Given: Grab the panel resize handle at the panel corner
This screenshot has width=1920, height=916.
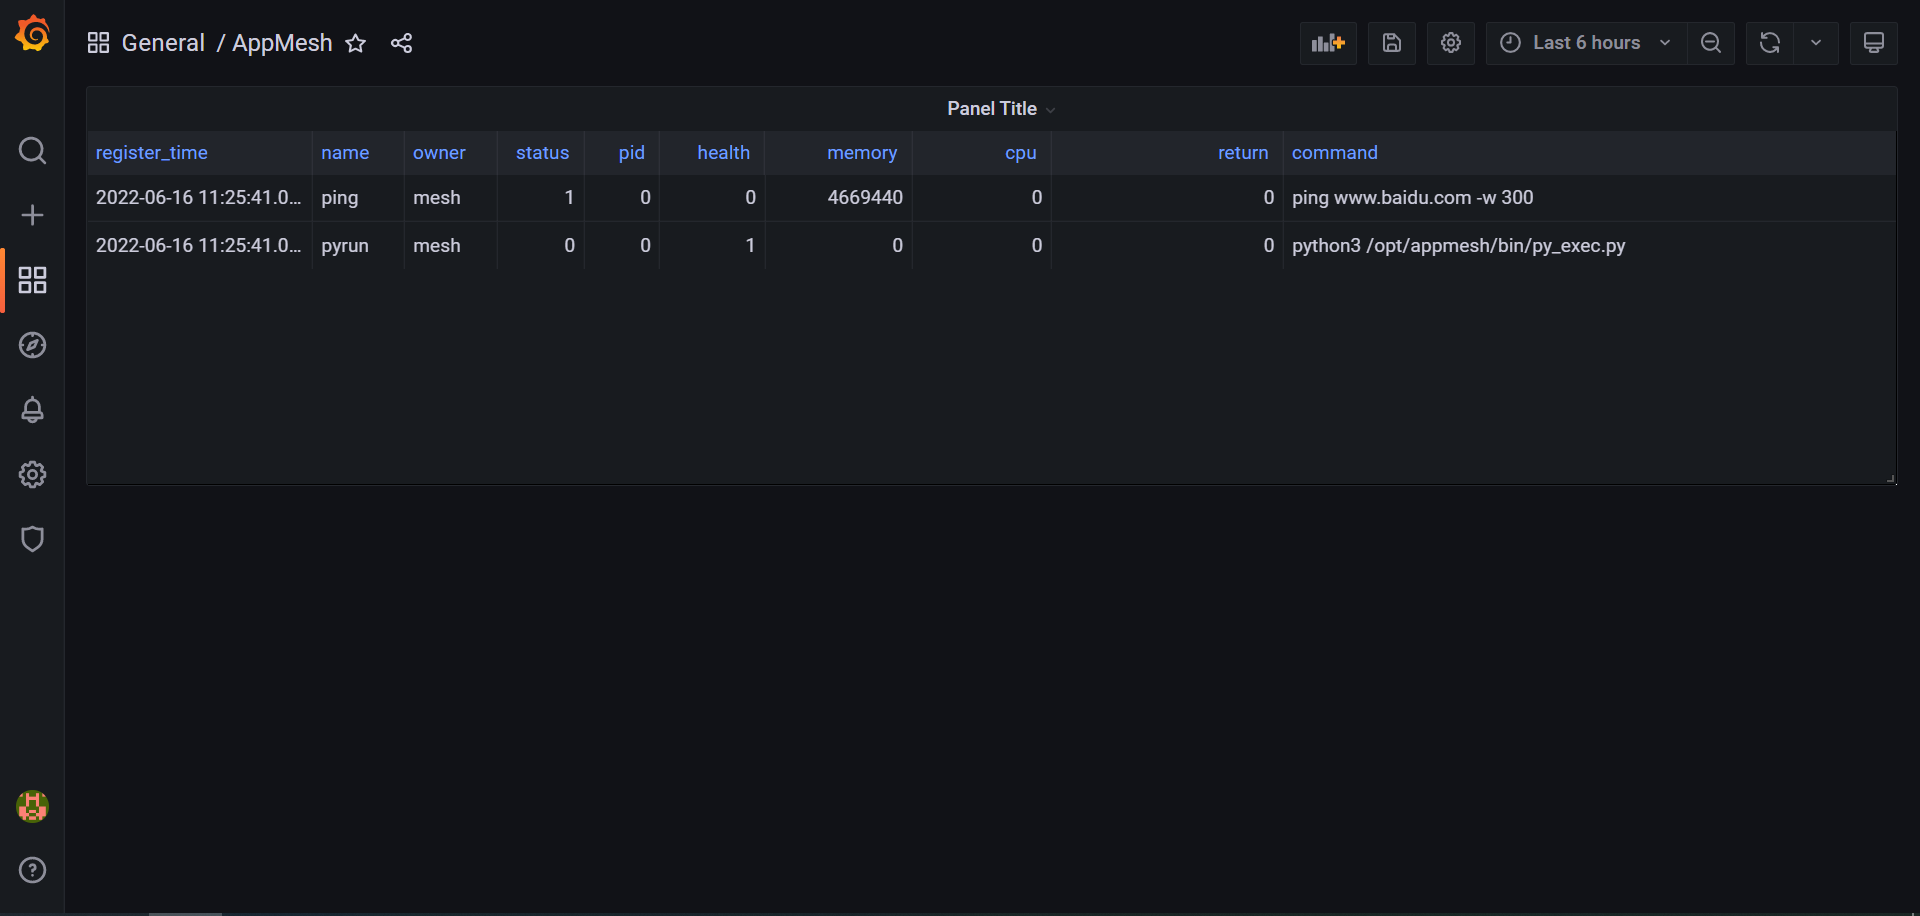Looking at the screenshot, I should click(x=1890, y=479).
